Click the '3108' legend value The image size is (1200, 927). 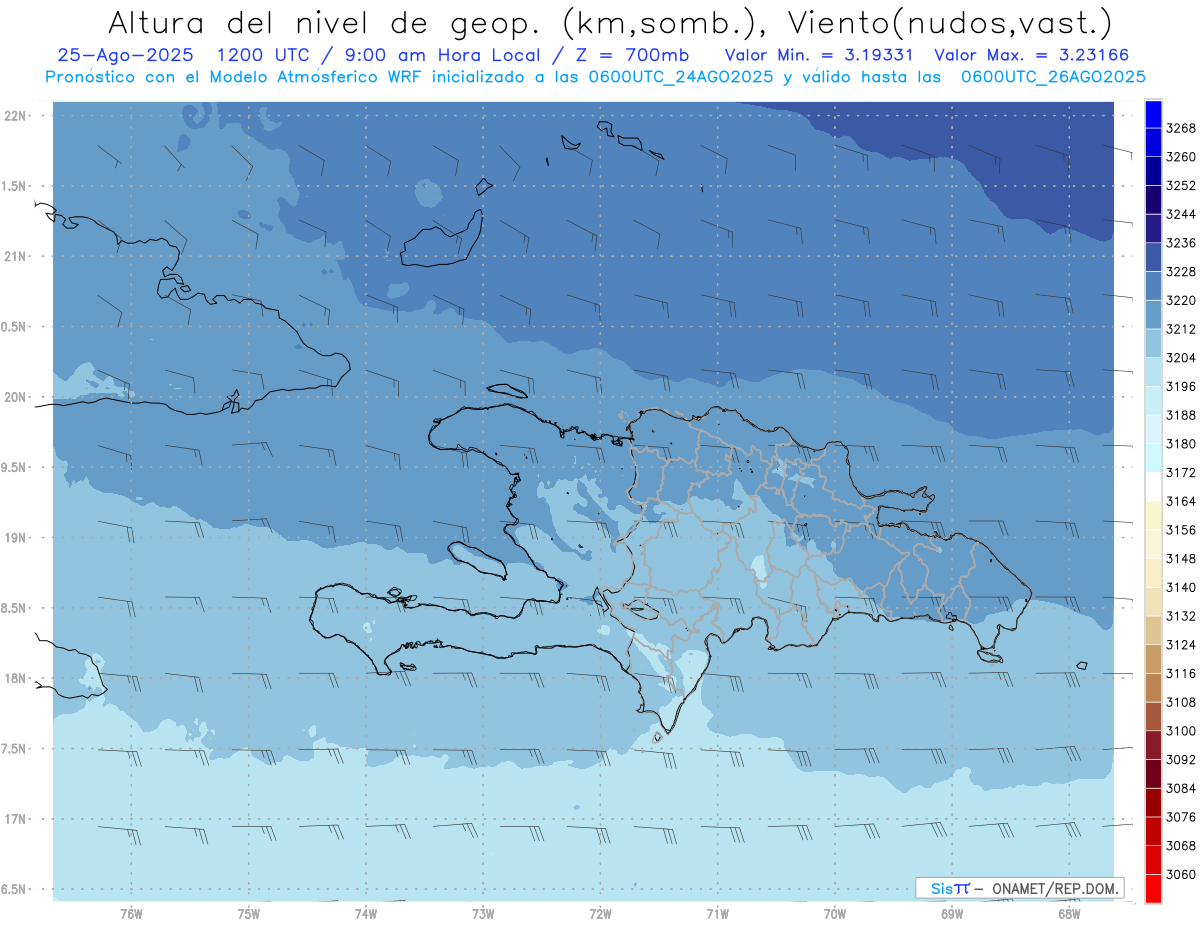[x=1181, y=702]
